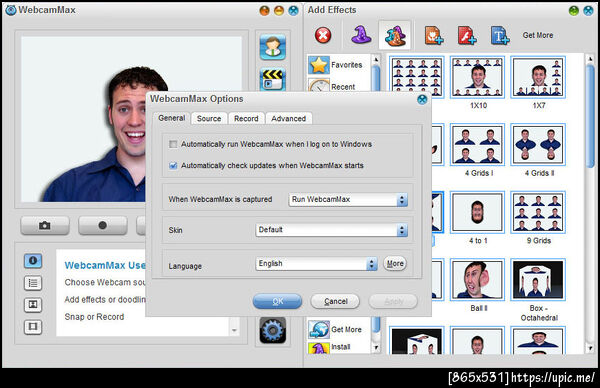Screen dimensions: 600x388
Task: Click the red button in WebcamMax title bar
Action: [264, 11]
